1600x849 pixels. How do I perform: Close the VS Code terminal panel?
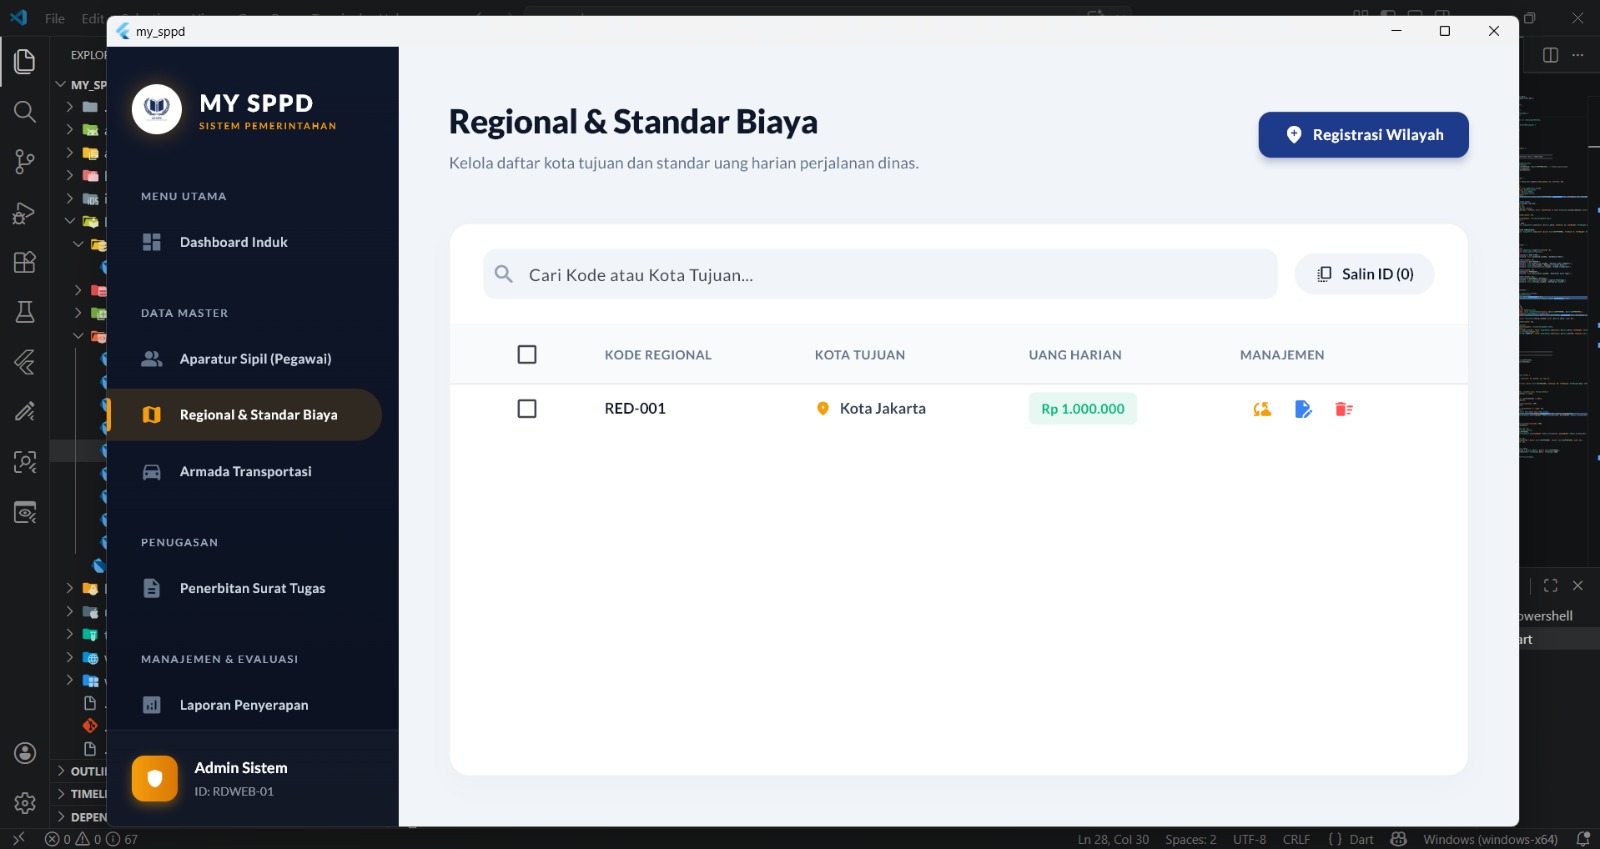click(1578, 586)
